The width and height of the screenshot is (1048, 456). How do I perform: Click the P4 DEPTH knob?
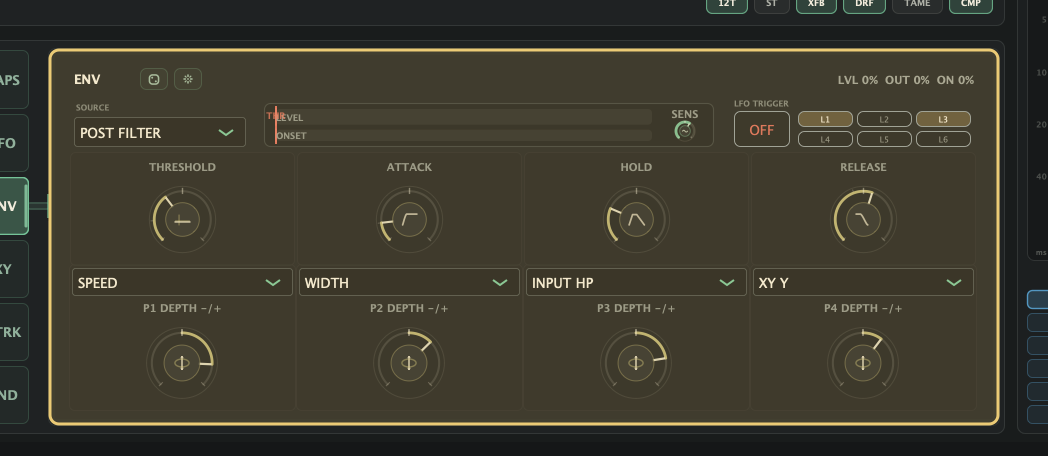863,363
